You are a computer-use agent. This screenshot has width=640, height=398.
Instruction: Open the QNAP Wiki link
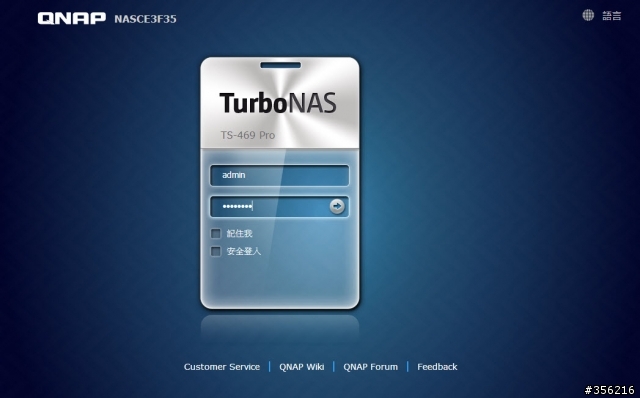pyautogui.click(x=302, y=367)
